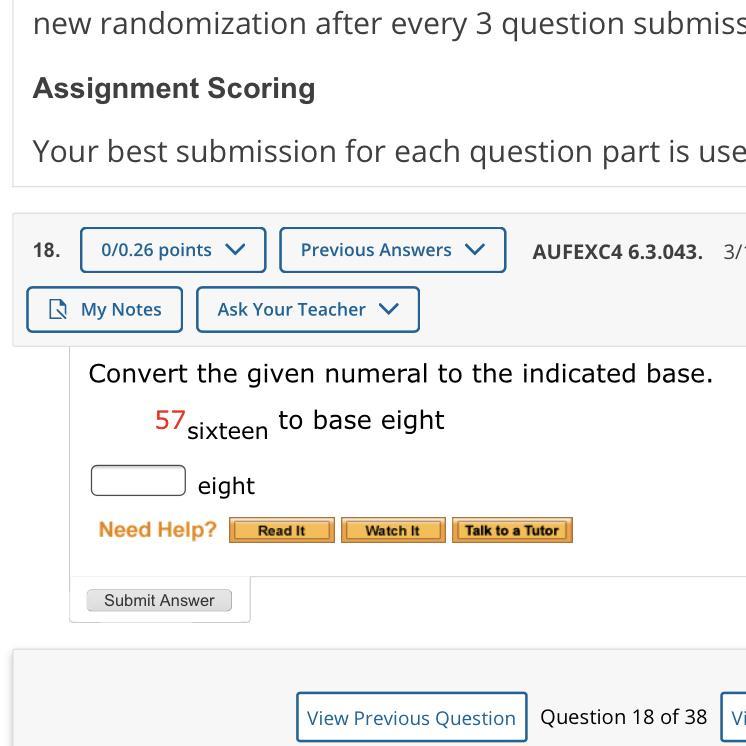Screen dimensions: 746x746
Task: Click the question number 18 label
Action: tap(46, 250)
